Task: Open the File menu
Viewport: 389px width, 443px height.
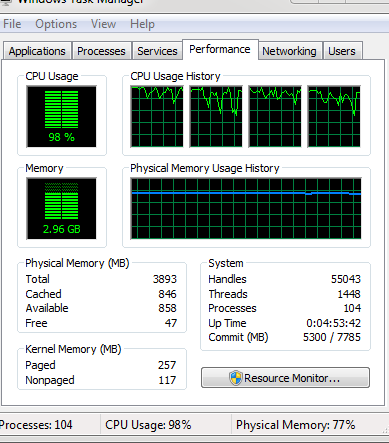Action: pyautogui.click(x=12, y=24)
